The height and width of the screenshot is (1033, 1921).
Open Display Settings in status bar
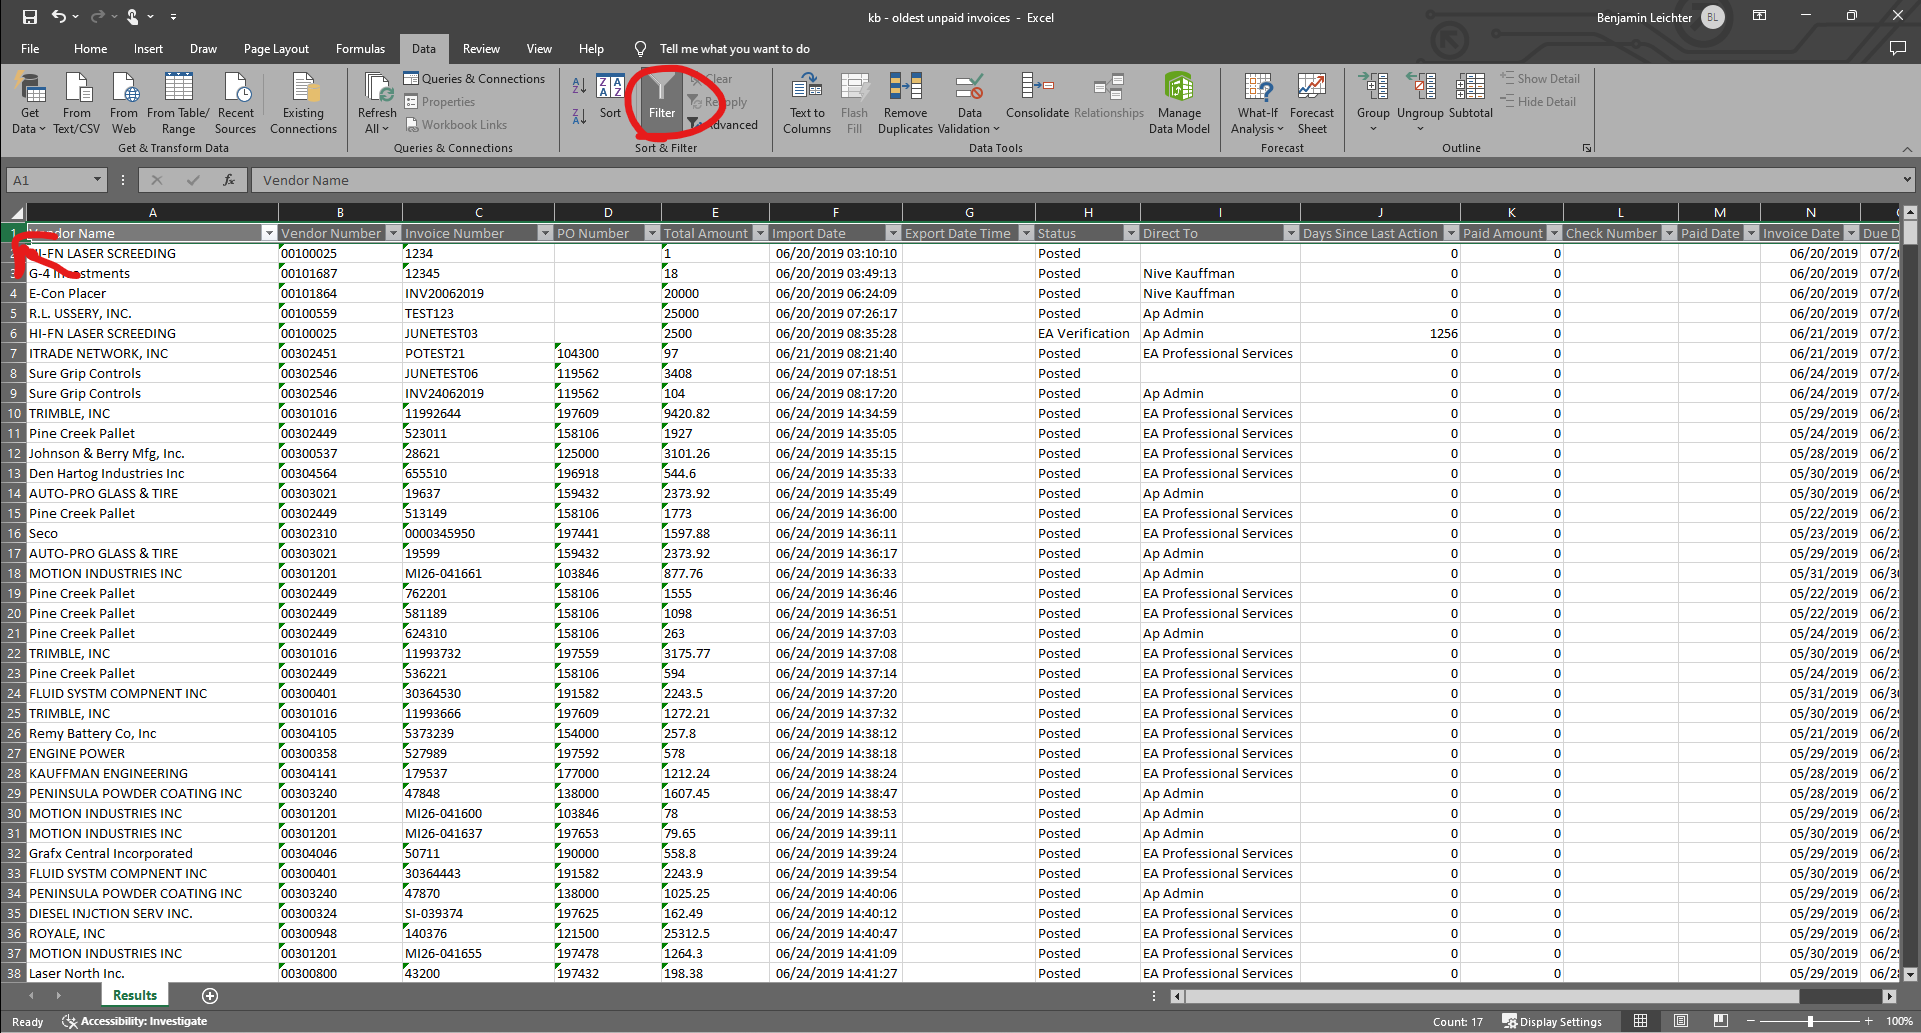tap(1552, 1021)
